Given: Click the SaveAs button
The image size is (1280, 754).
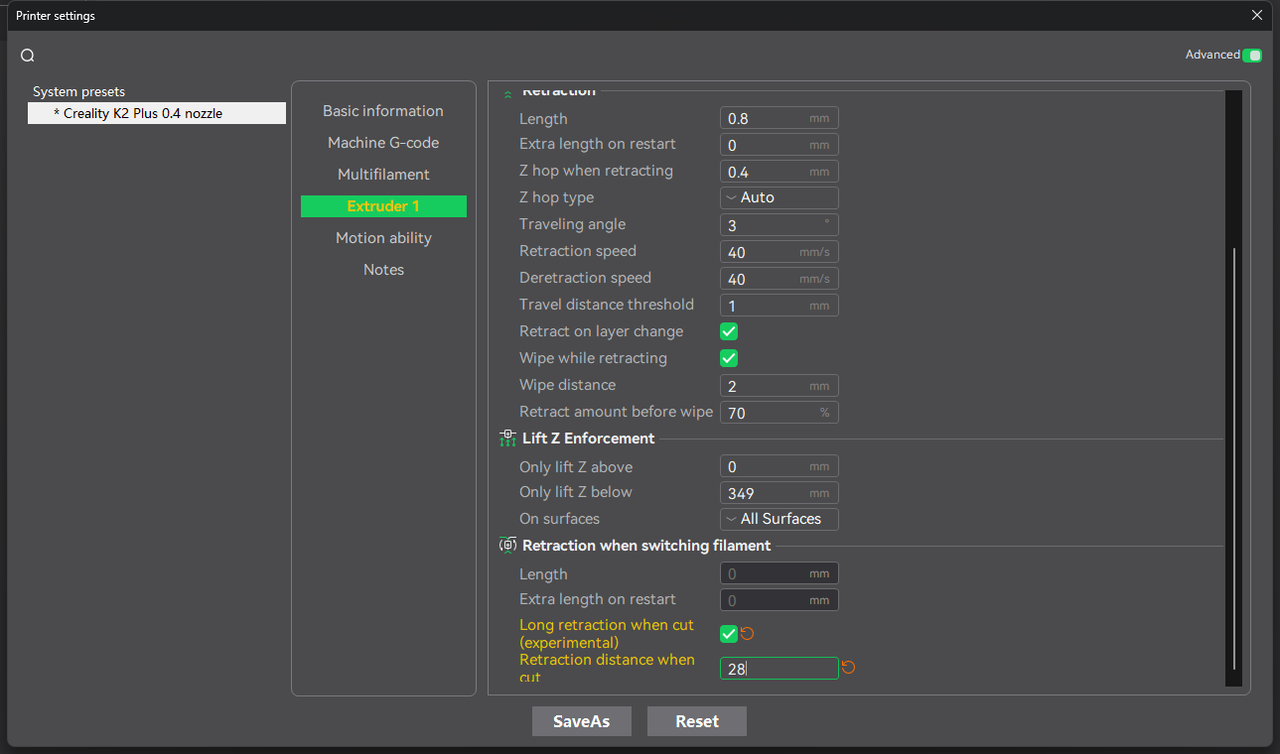Looking at the screenshot, I should (581, 721).
